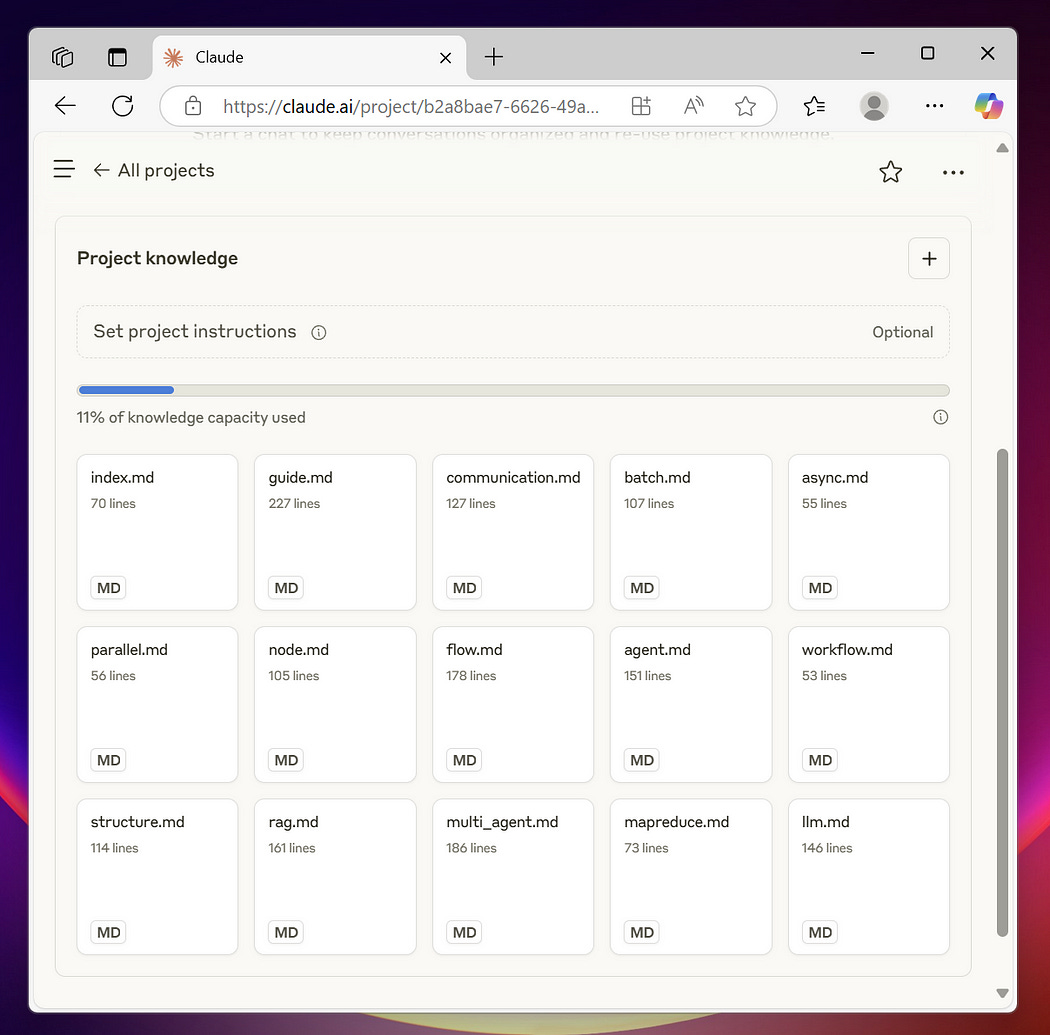The width and height of the screenshot is (1050, 1035).
Task: Open the browser profile menu
Action: click(x=874, y=106)
